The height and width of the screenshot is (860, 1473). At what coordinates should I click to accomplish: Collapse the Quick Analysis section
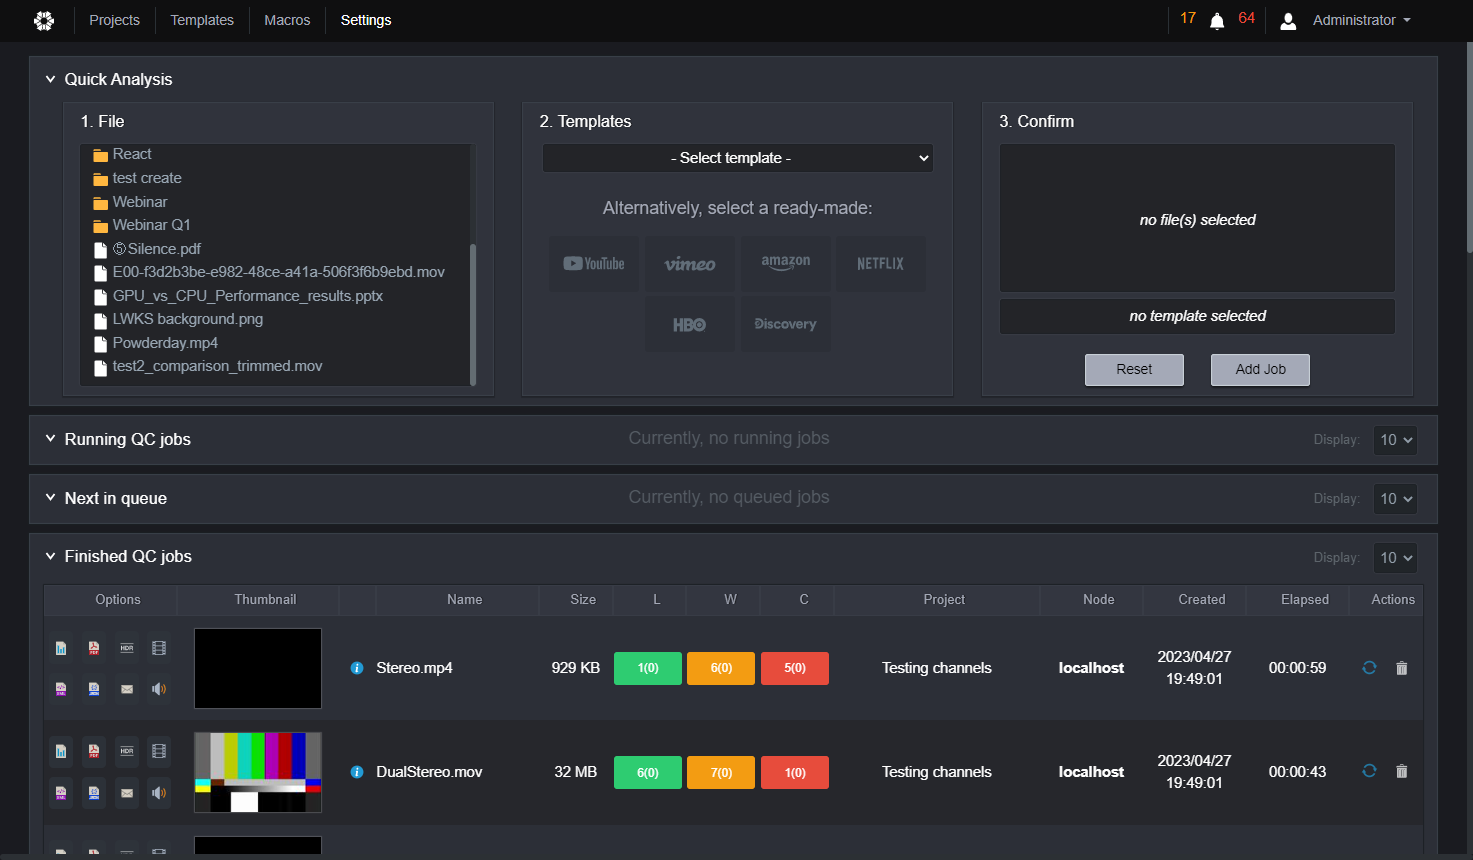click(50, 79)
